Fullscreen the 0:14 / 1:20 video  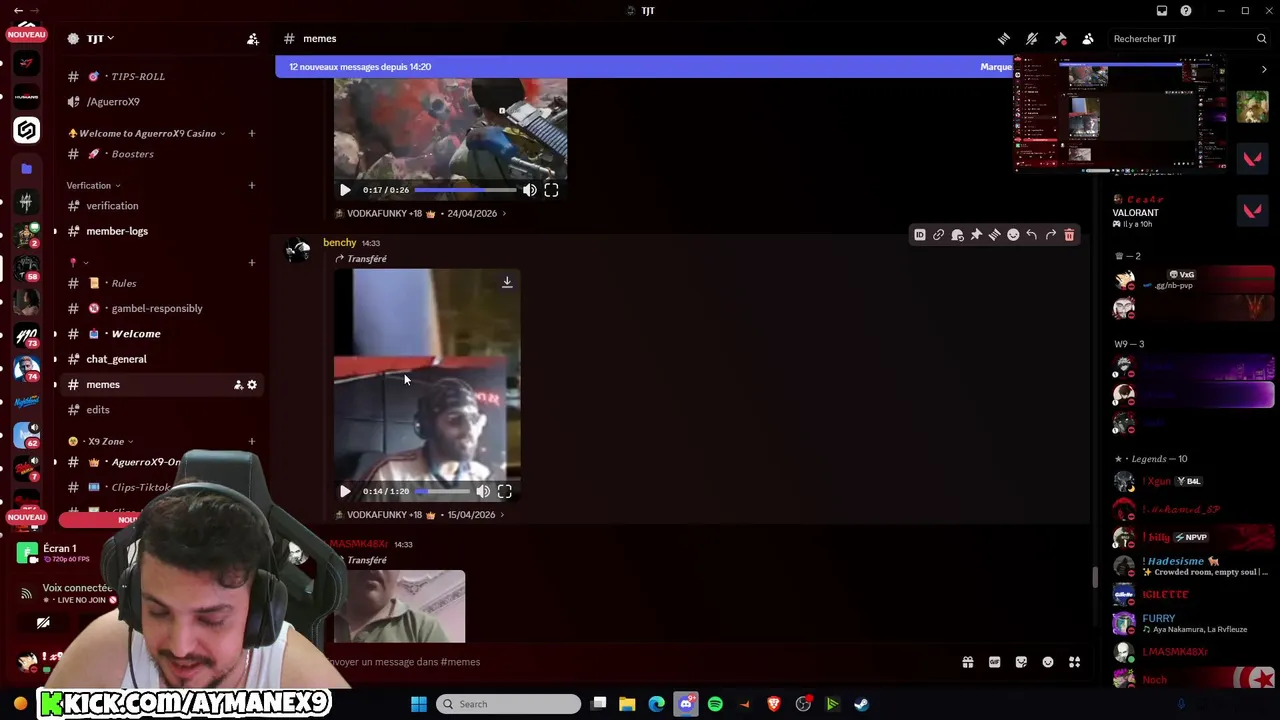pyautogui.click(x=505, y=491)
